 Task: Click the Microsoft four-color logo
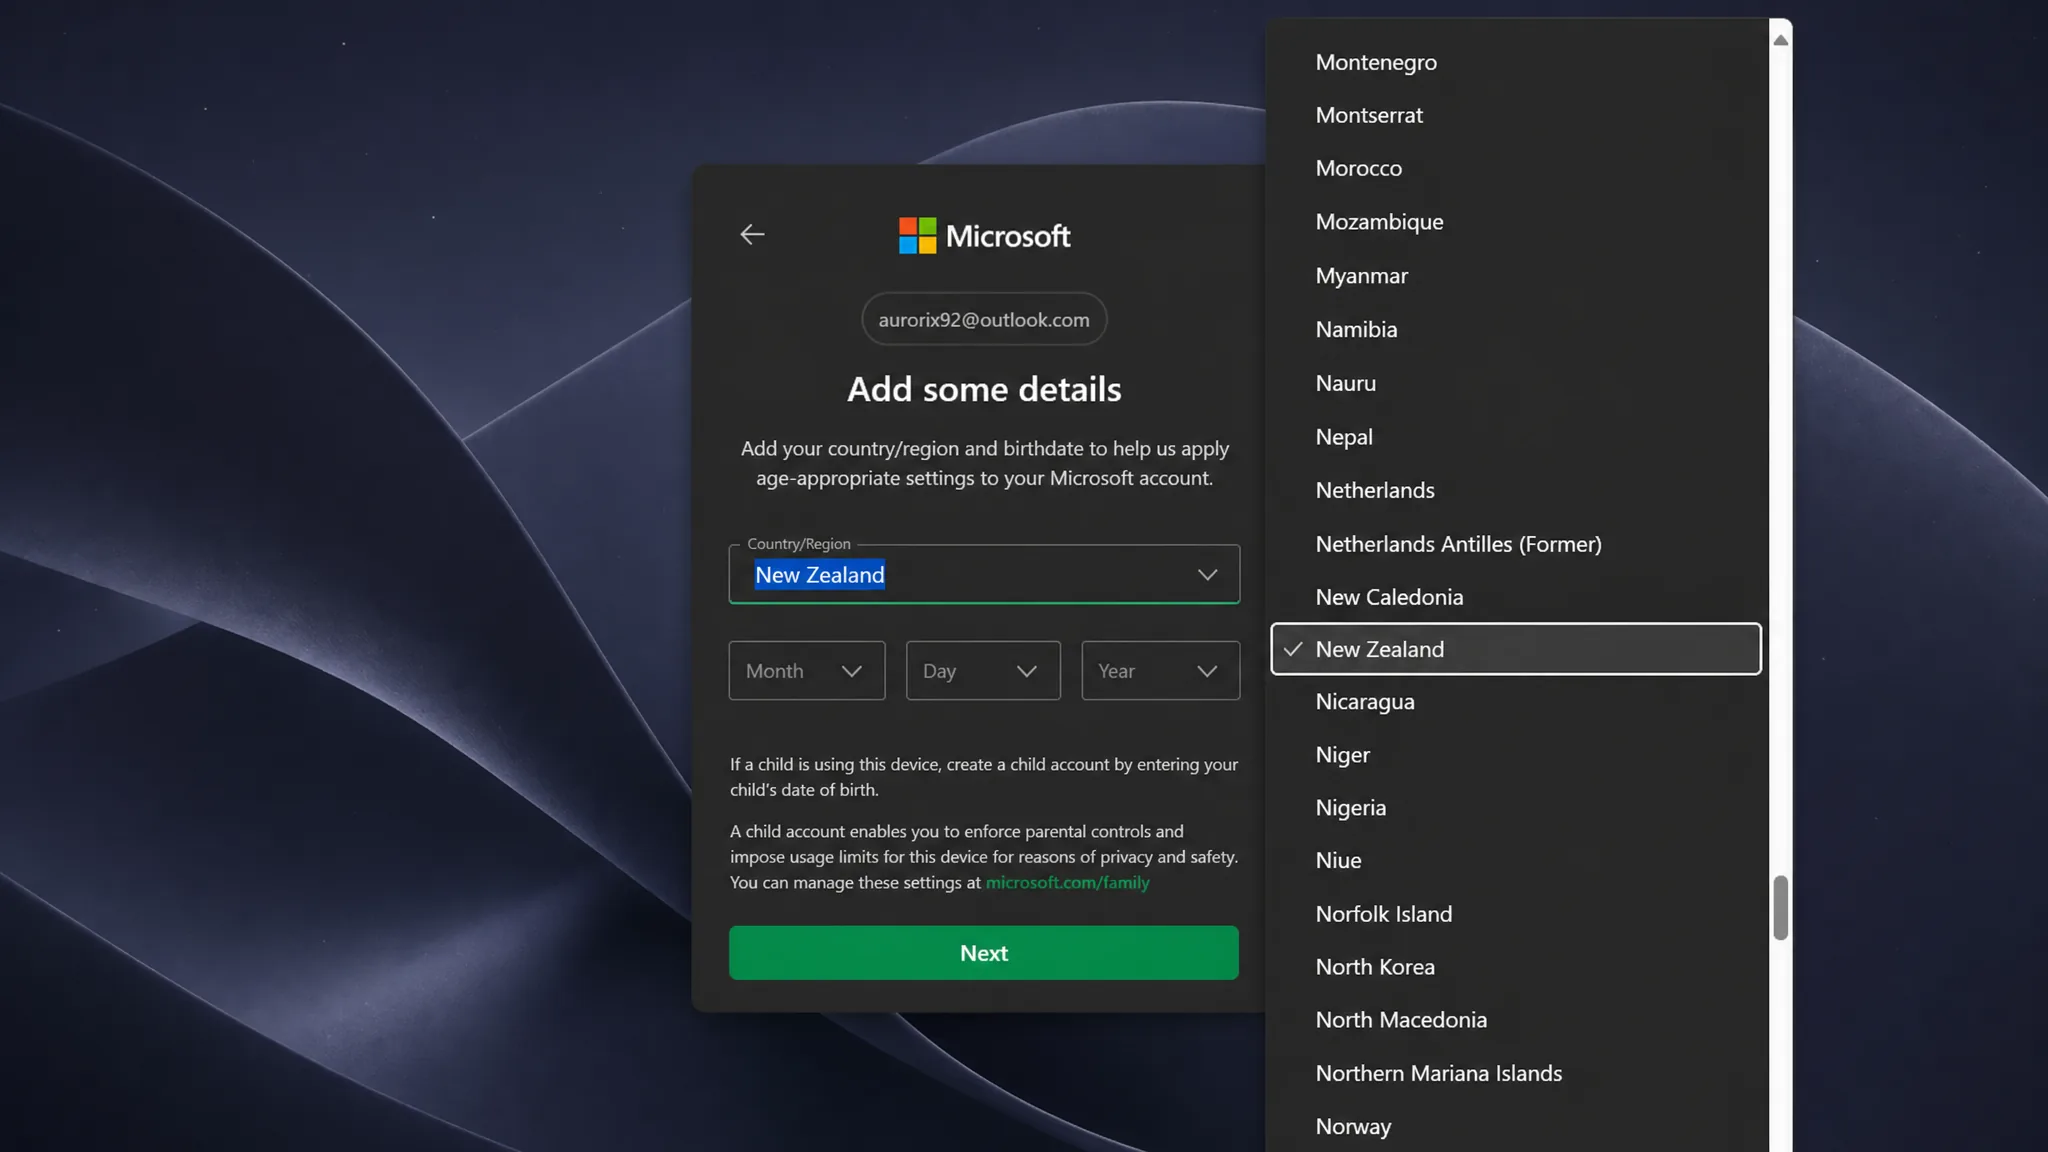point(917,236)
